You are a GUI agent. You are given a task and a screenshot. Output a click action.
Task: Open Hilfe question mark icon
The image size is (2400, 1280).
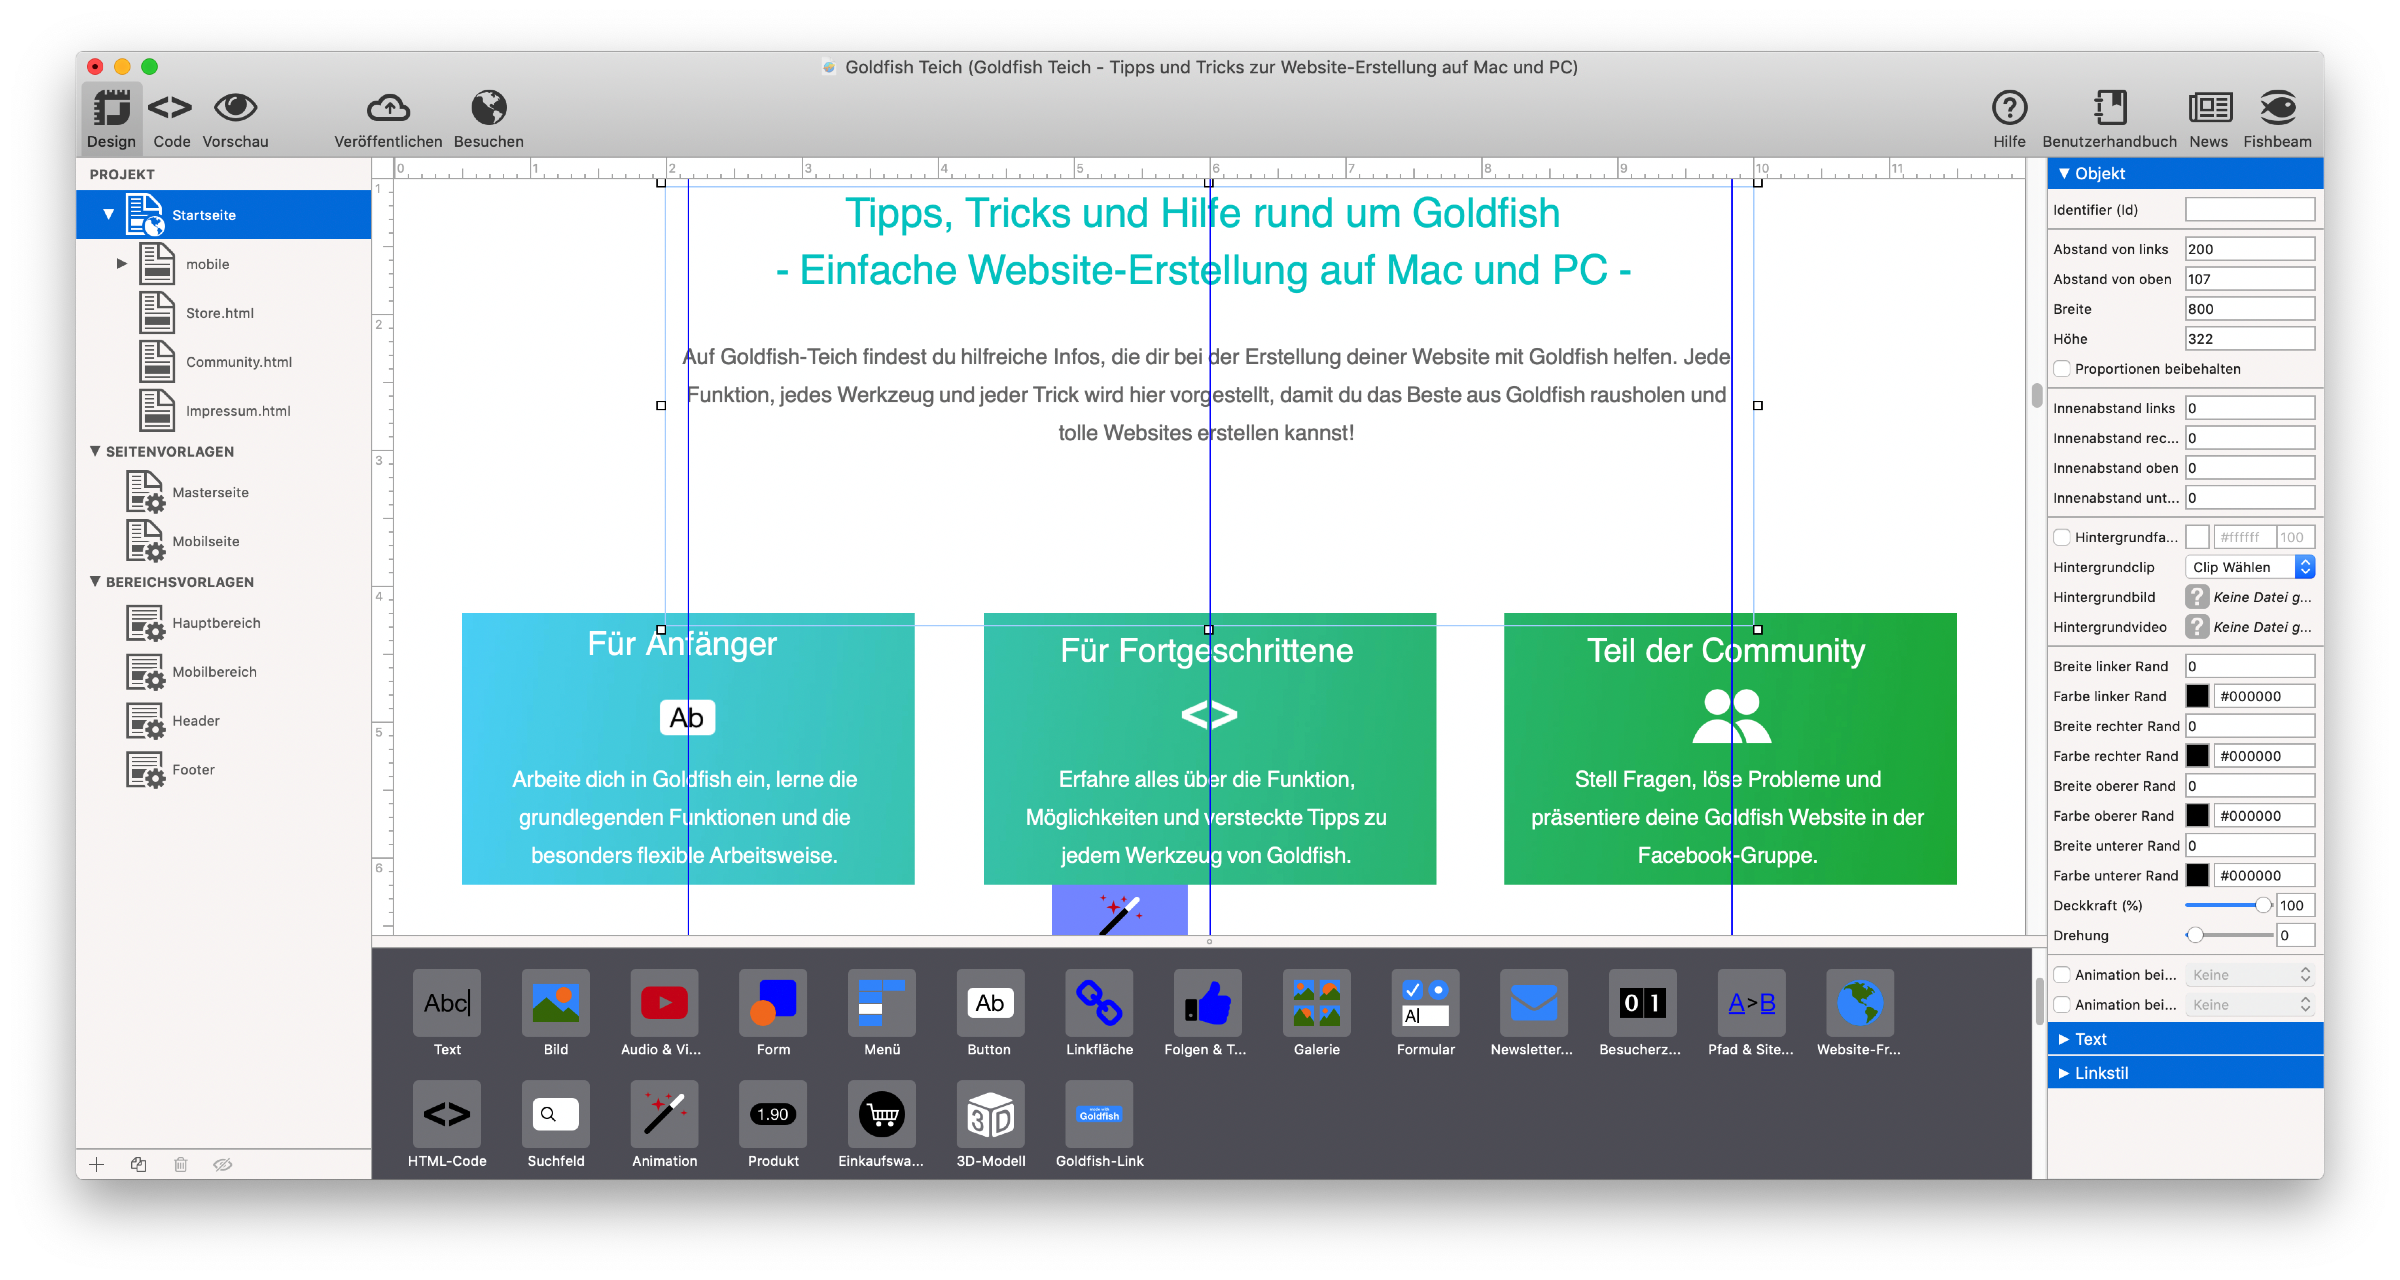point(2009,107)
